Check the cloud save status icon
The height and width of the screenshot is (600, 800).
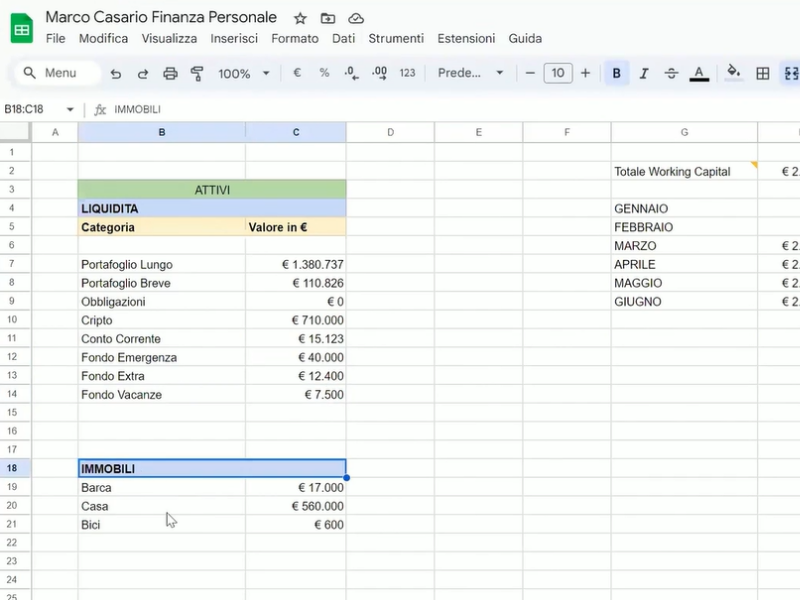click(x=356, y=18)
